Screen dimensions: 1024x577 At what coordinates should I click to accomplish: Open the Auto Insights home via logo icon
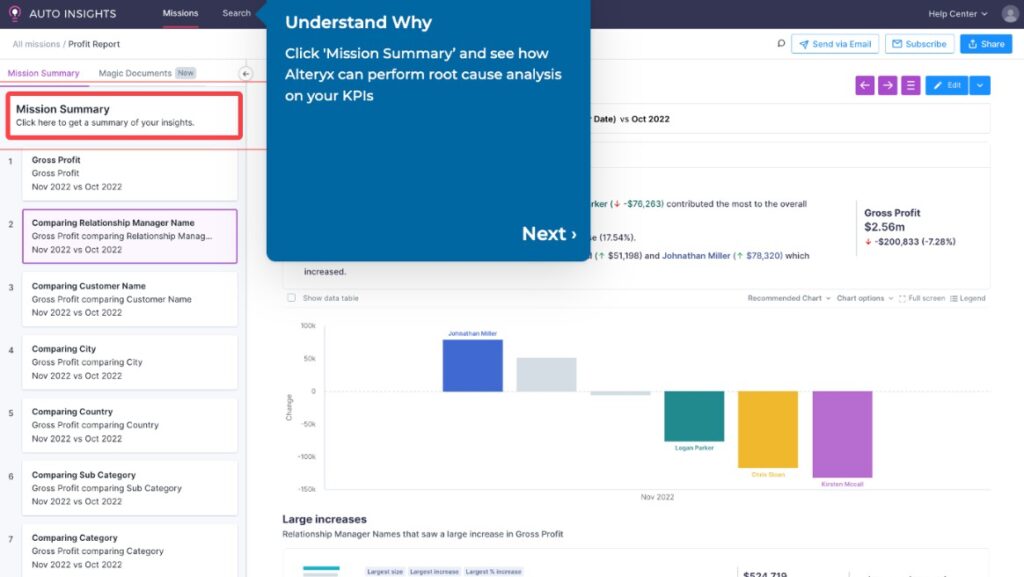click(14, 13)
